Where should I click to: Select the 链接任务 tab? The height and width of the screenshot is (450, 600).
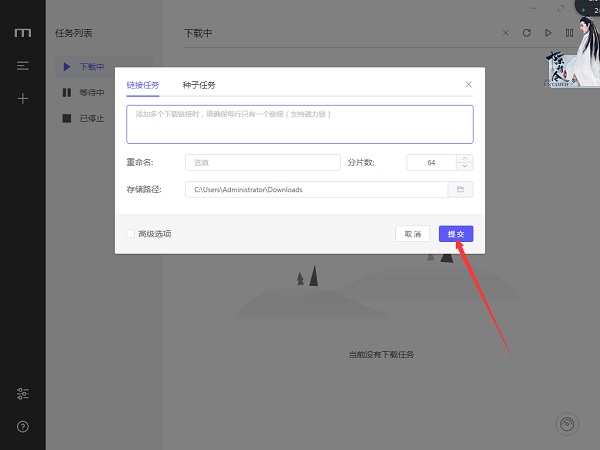click(143, 85)
